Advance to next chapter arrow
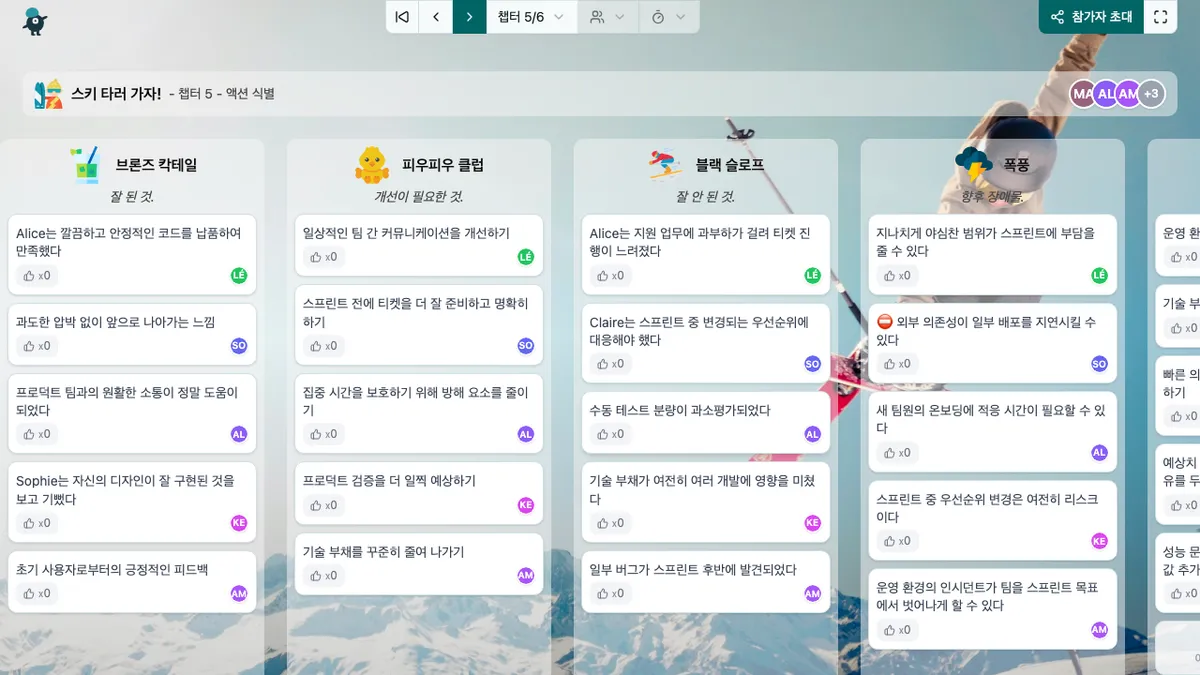 tap(469, 17)
